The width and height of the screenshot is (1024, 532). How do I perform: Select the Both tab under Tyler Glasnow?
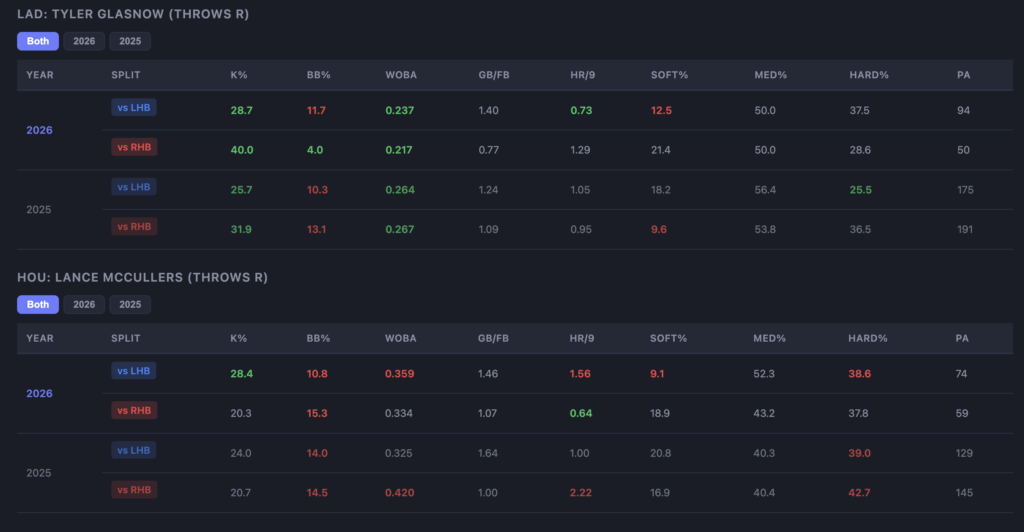point(38,41)
